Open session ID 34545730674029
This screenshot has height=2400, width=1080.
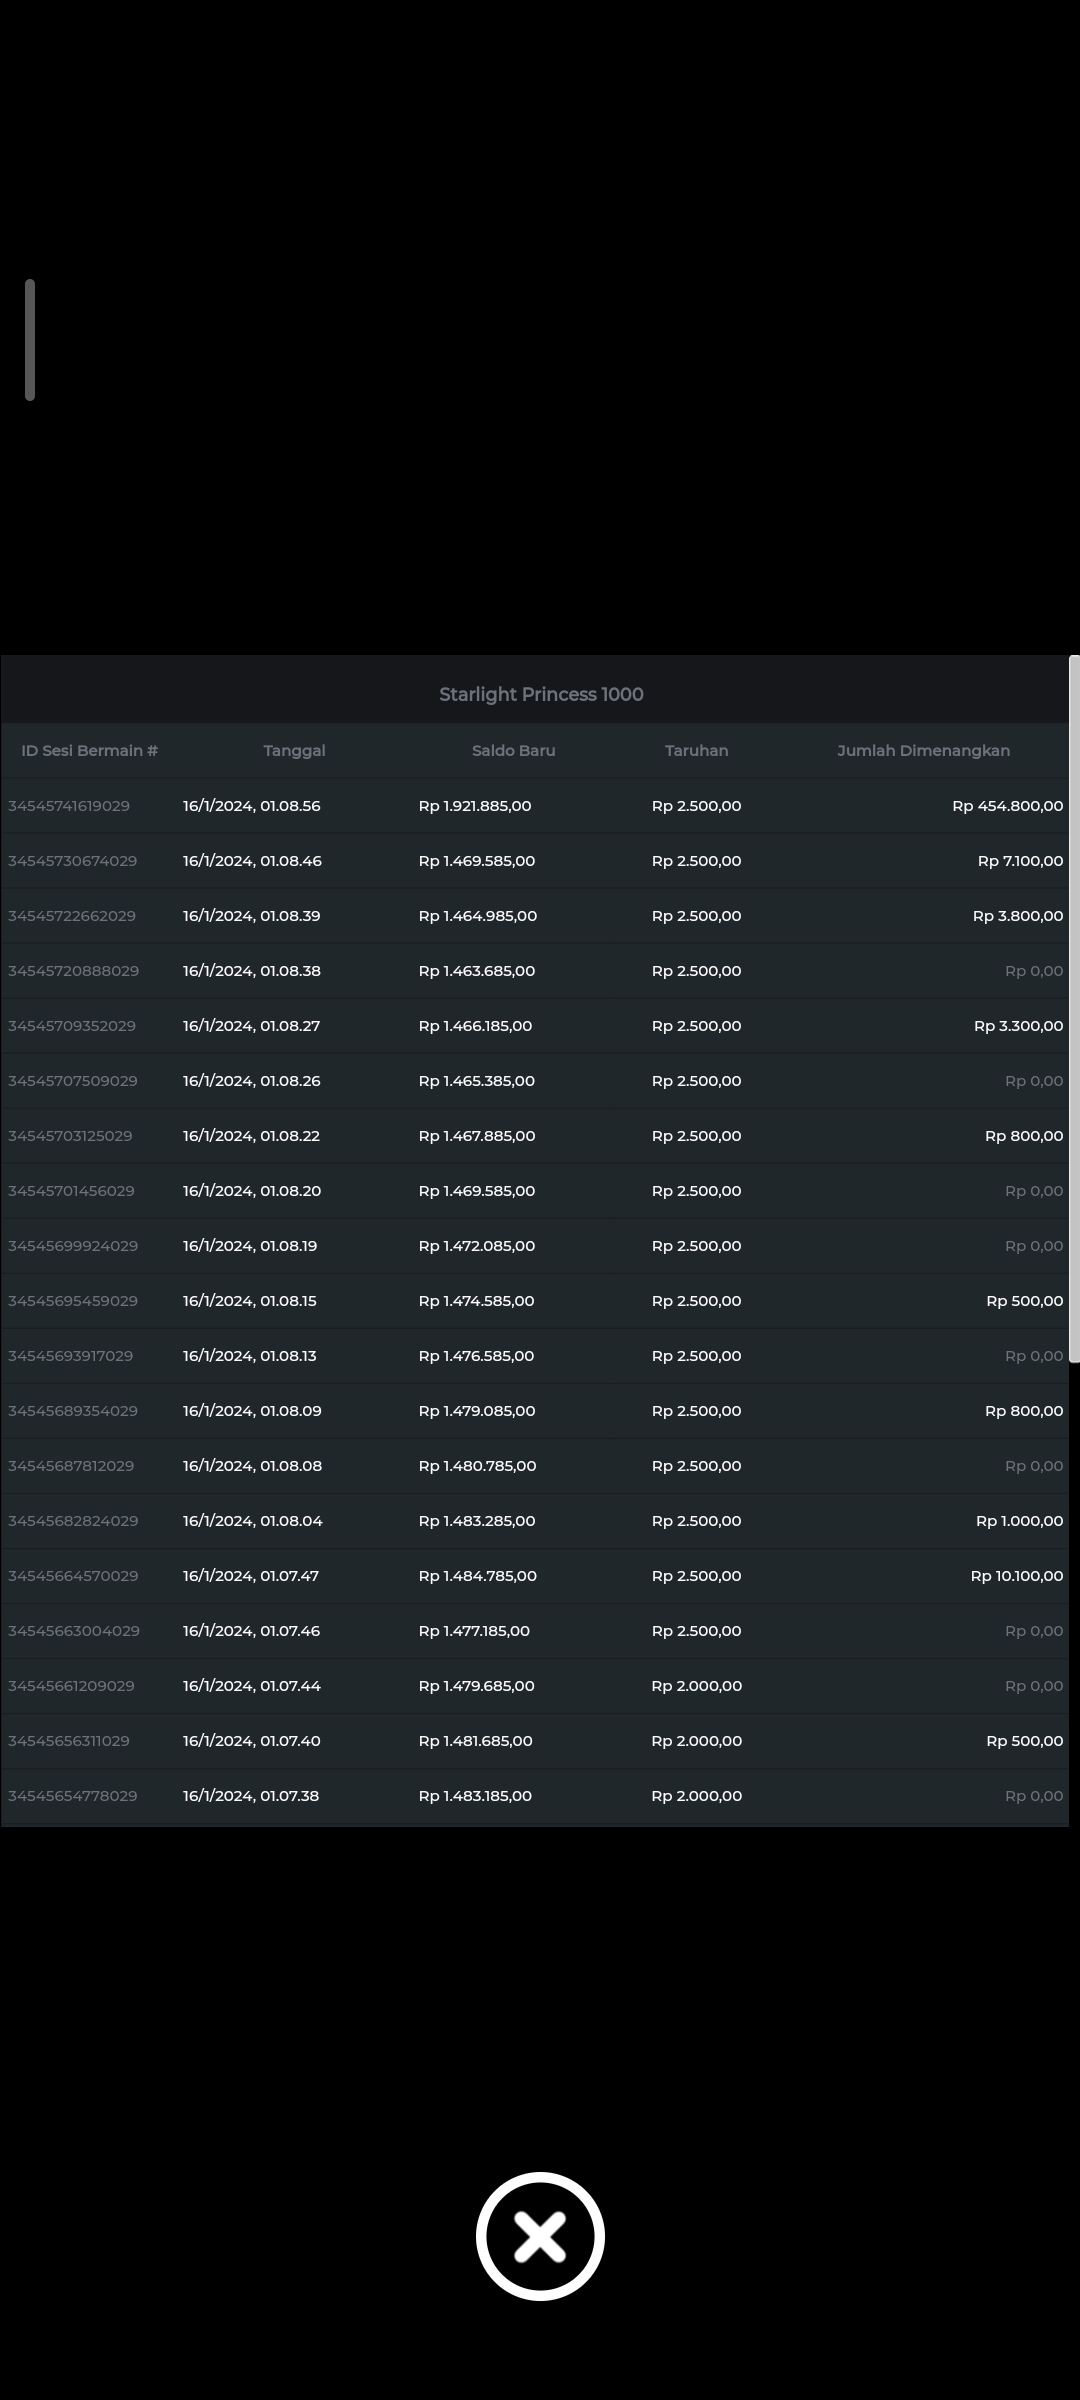tap(72, 861)
